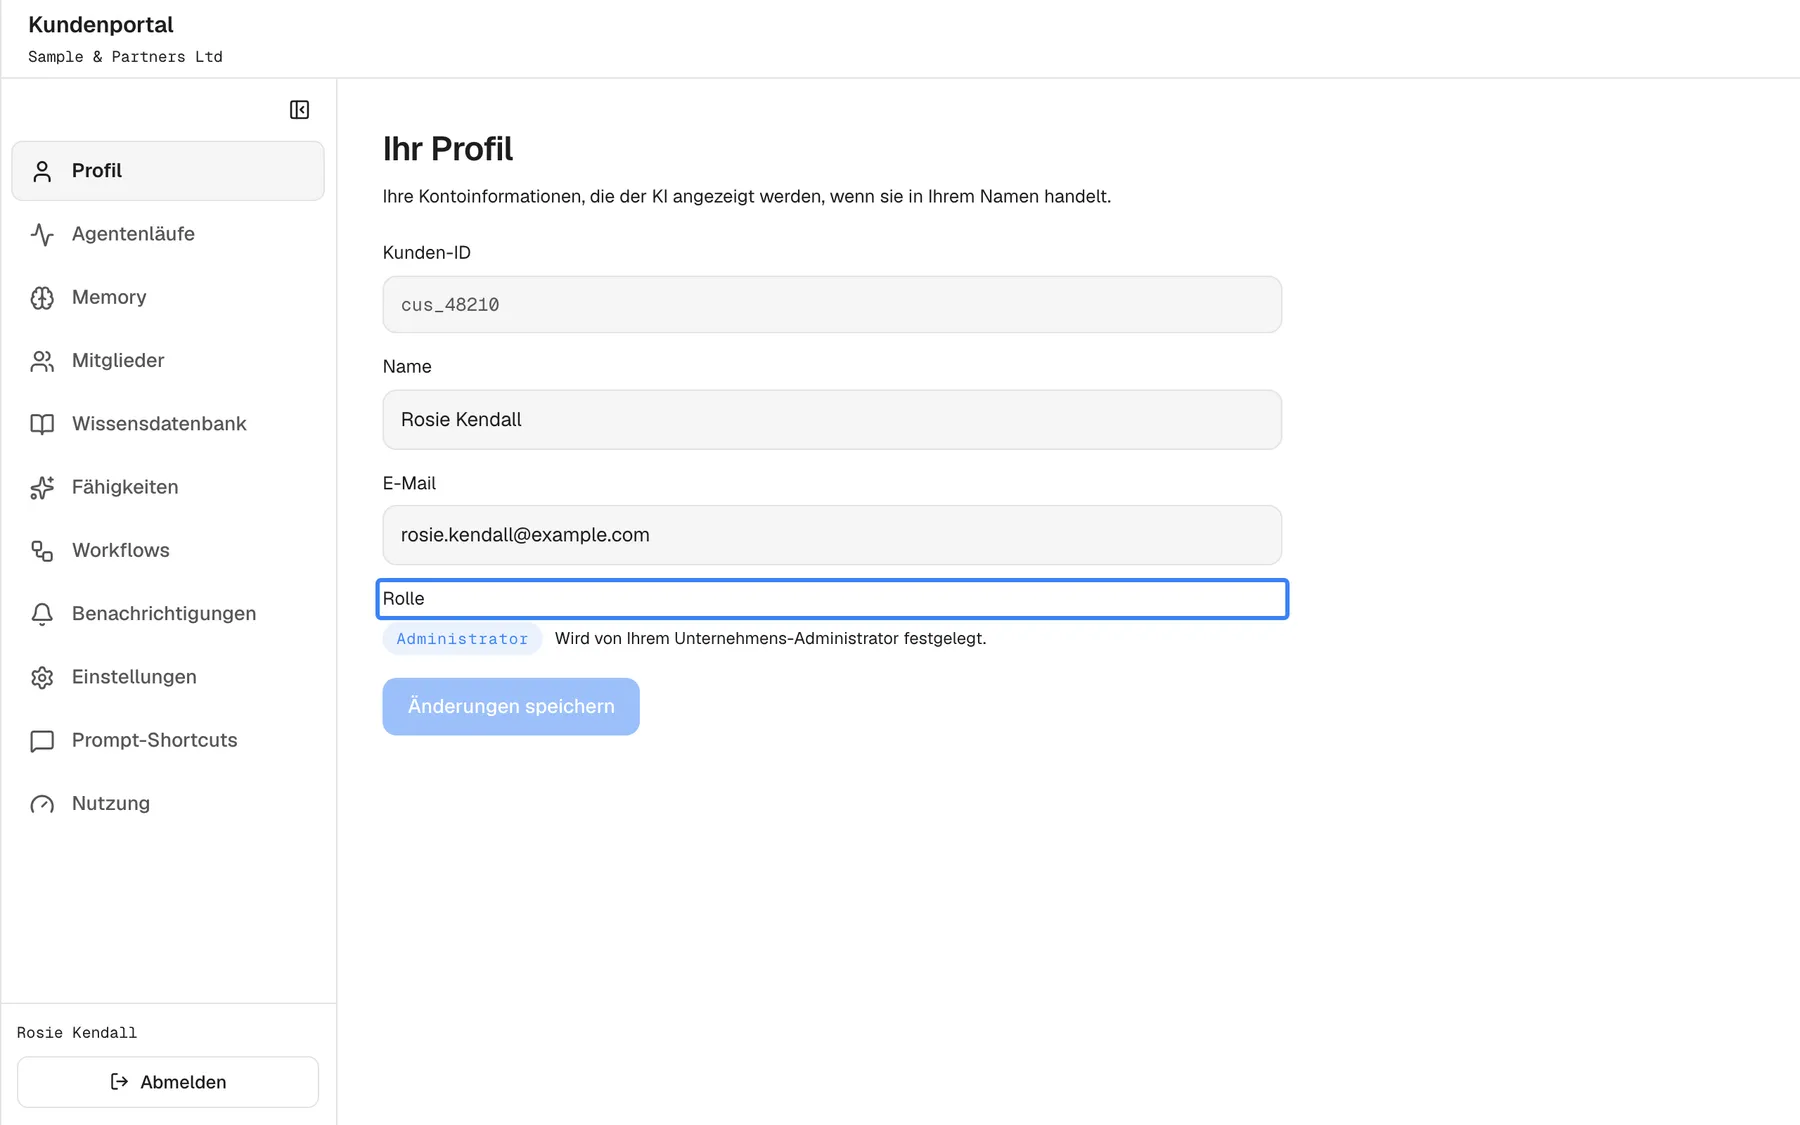Click the Rolle label
Image resolution: width=1800 pixels, height=1125 pixels.
[x=404, y=599]
